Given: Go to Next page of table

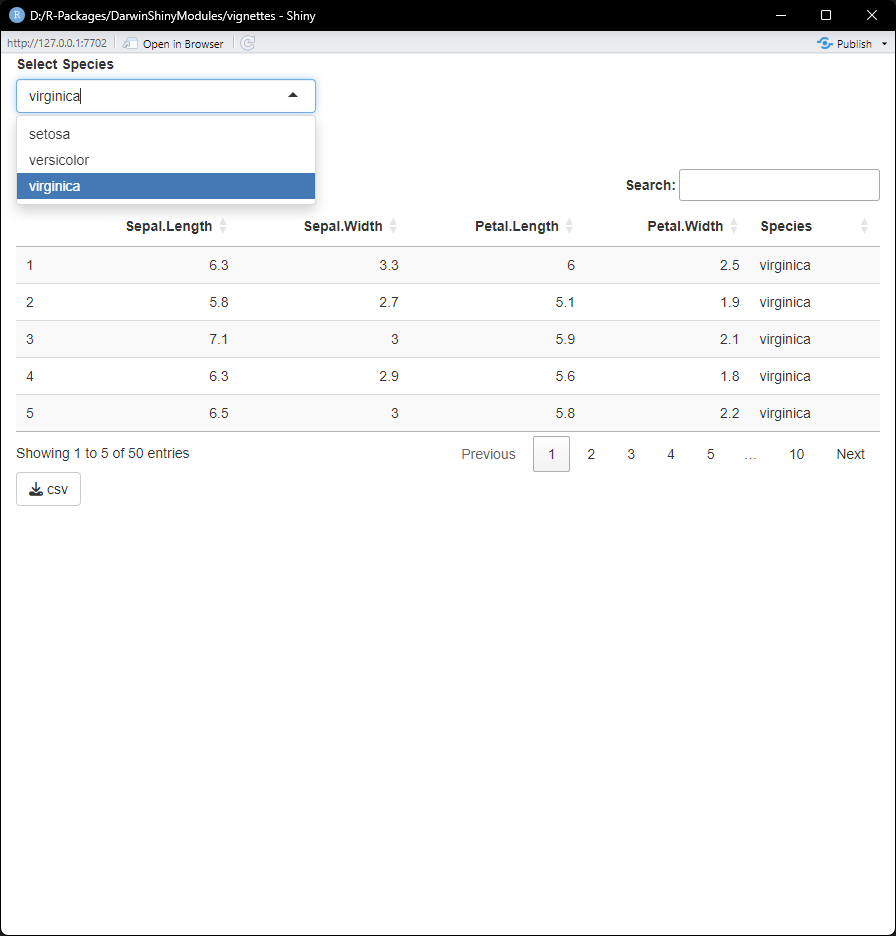Looking at the screenshot, I should pos(850,454).
